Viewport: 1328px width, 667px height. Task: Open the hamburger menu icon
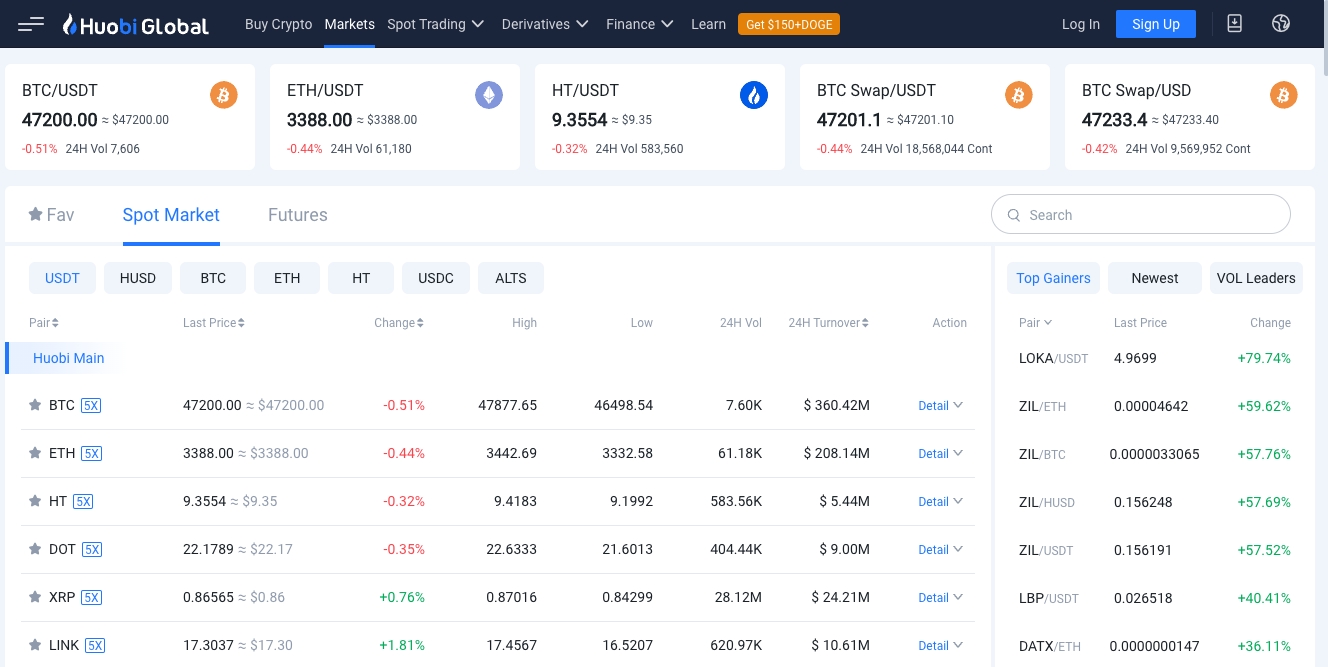31,24
